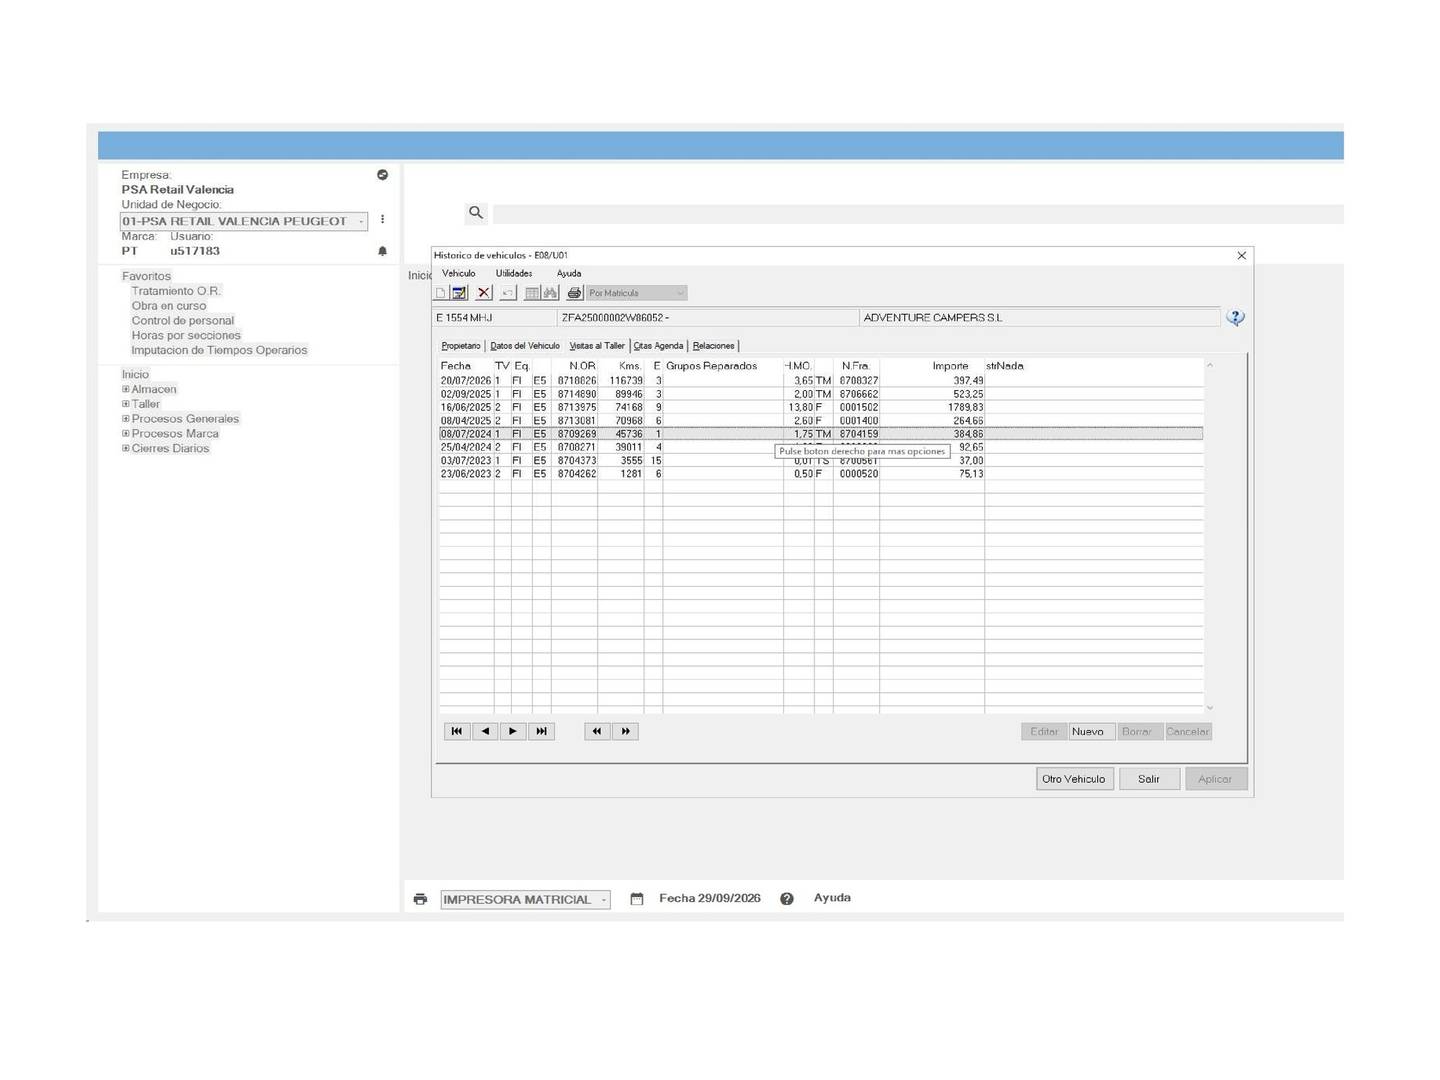Click the binoculars search toolbar icon

point(550,293)
